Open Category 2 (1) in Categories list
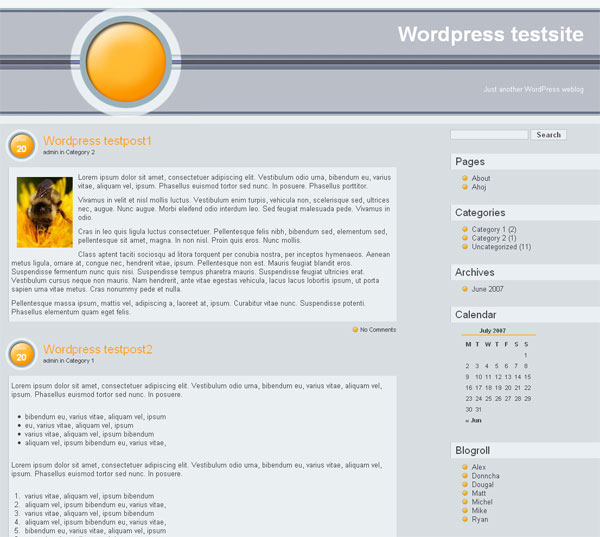Screen dimensions: 600x537 pyautogui.click(x=494, y=238)
